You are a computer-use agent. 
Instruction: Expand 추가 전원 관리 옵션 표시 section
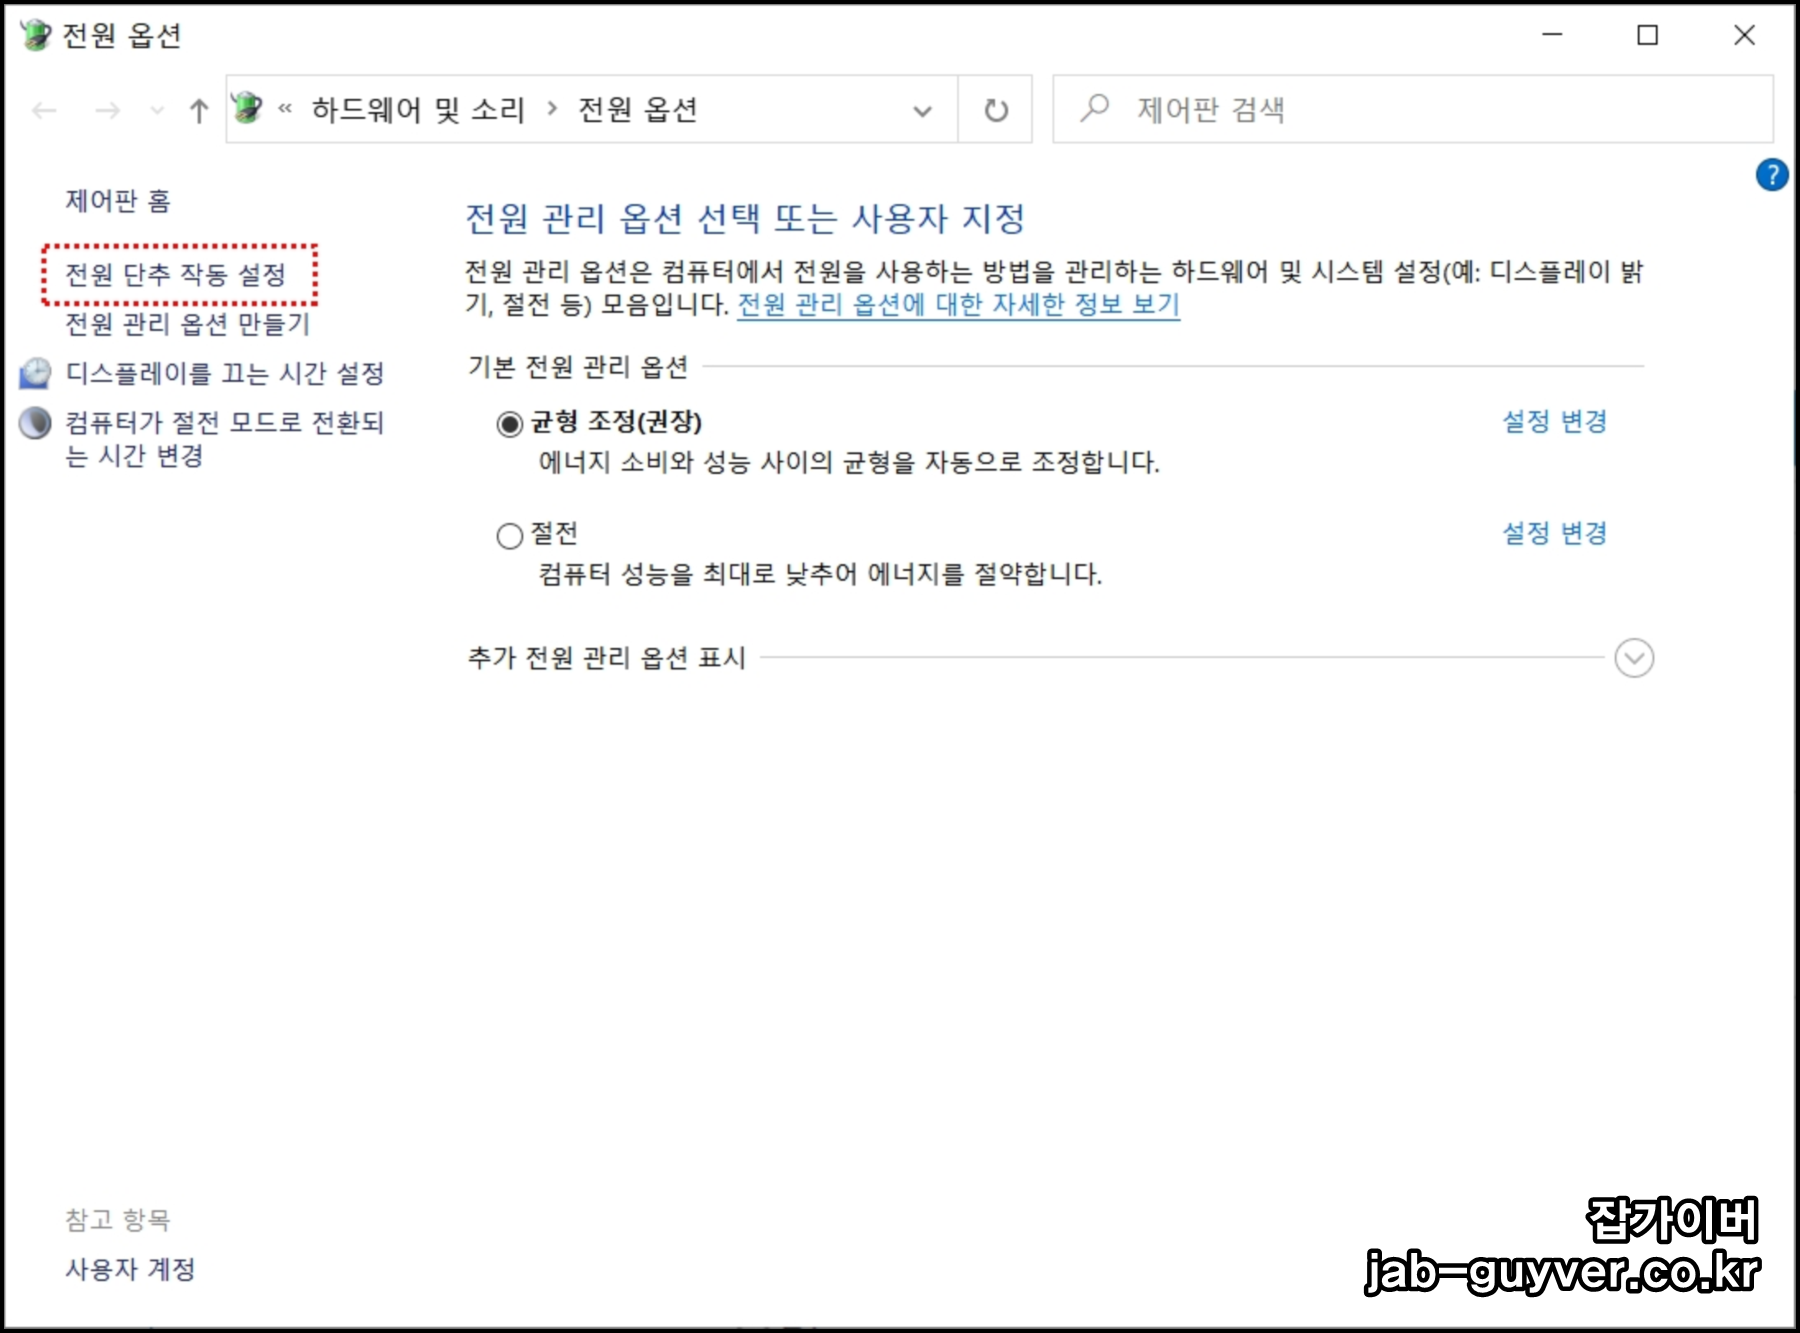pyautogui.click(x=1632, y=657)
